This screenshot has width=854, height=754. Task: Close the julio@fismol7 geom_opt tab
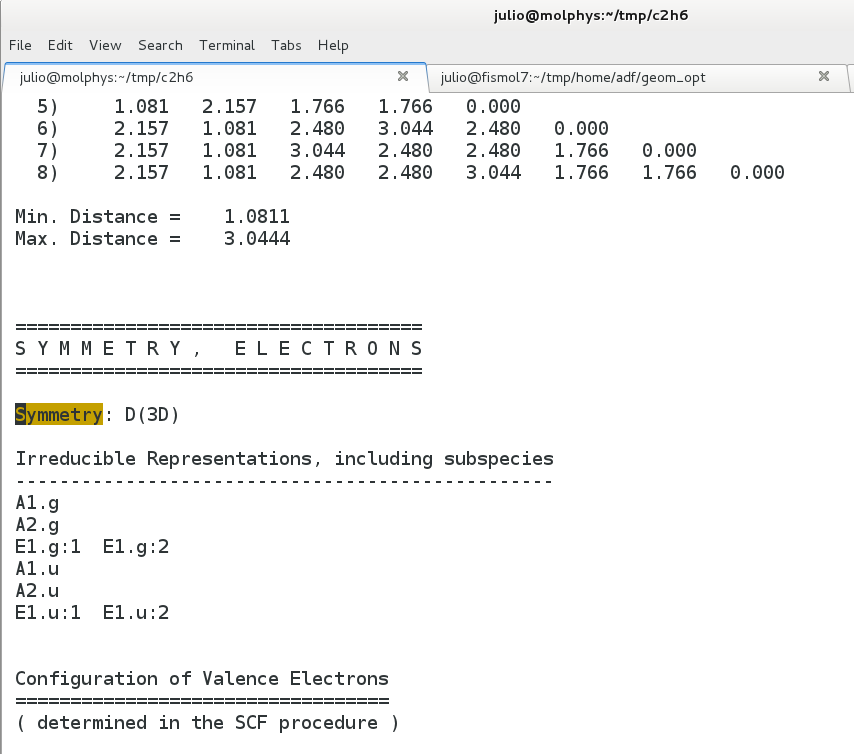(x=824, y=77)
